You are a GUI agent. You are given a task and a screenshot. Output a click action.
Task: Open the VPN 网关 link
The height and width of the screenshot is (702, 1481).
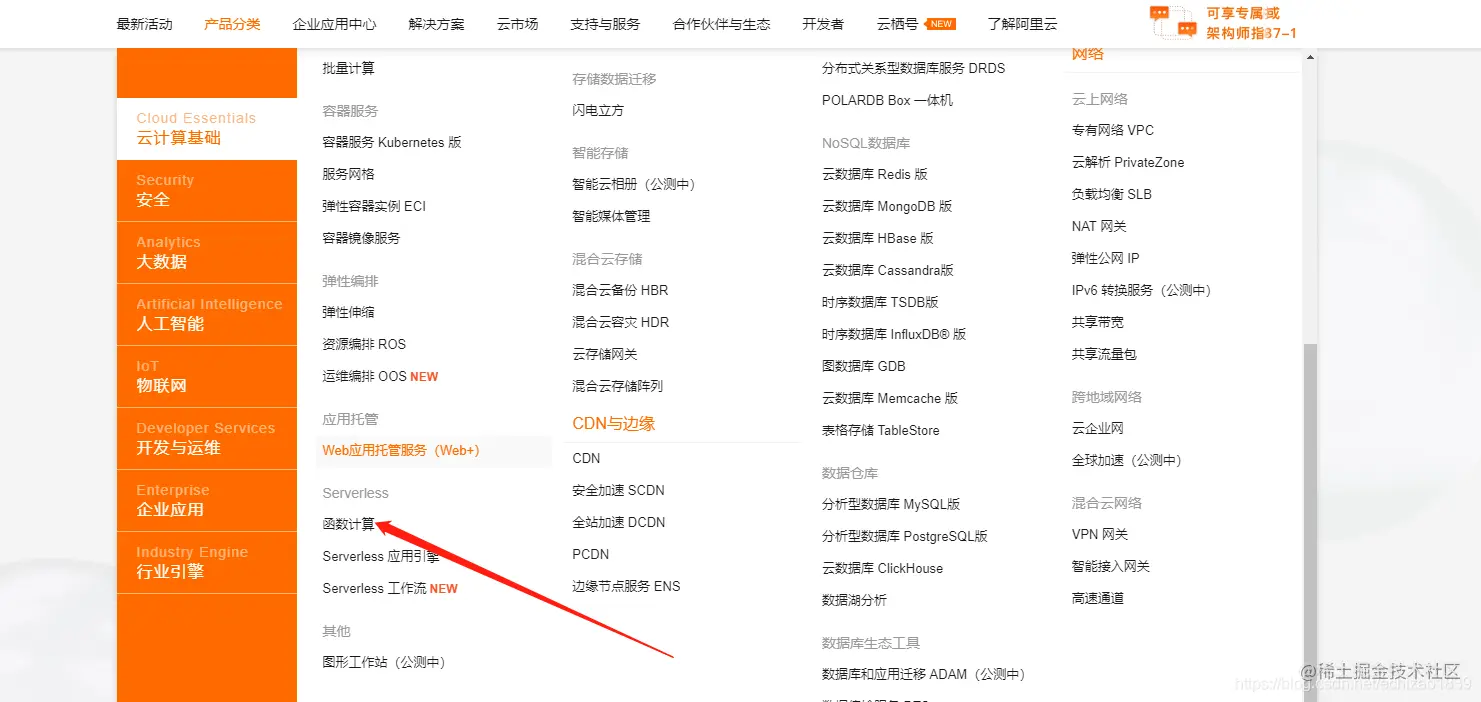pyautogui.click(x=1100, y=534)
